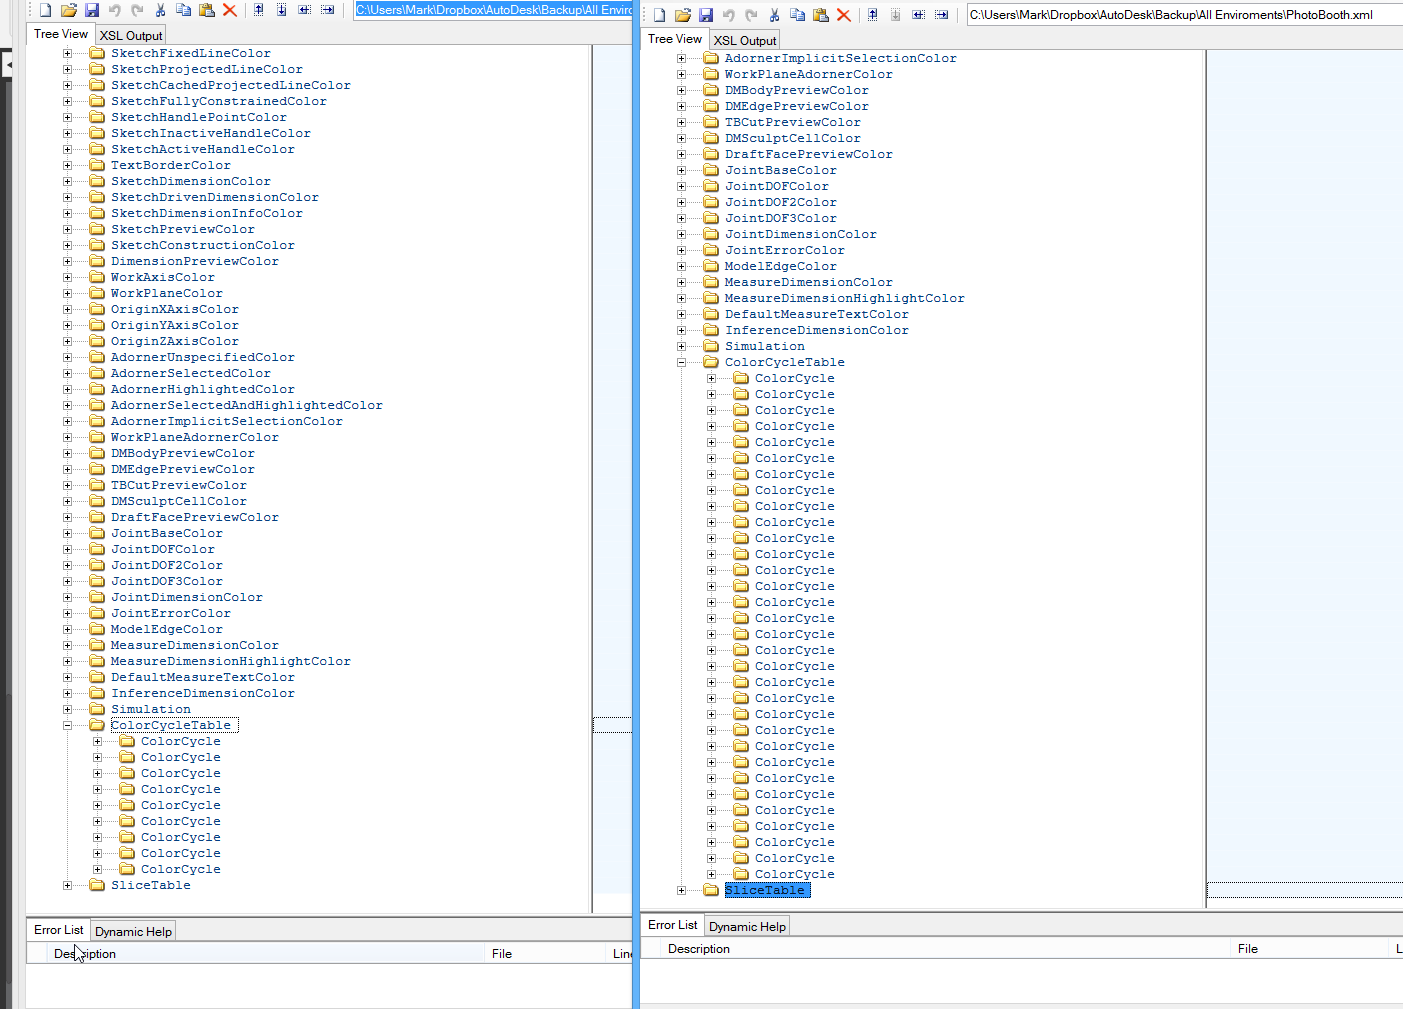1403x1009 pixels.
Task: Select Tree View tab in PhotoBooth.xml window
Action: tap(675, 38)
